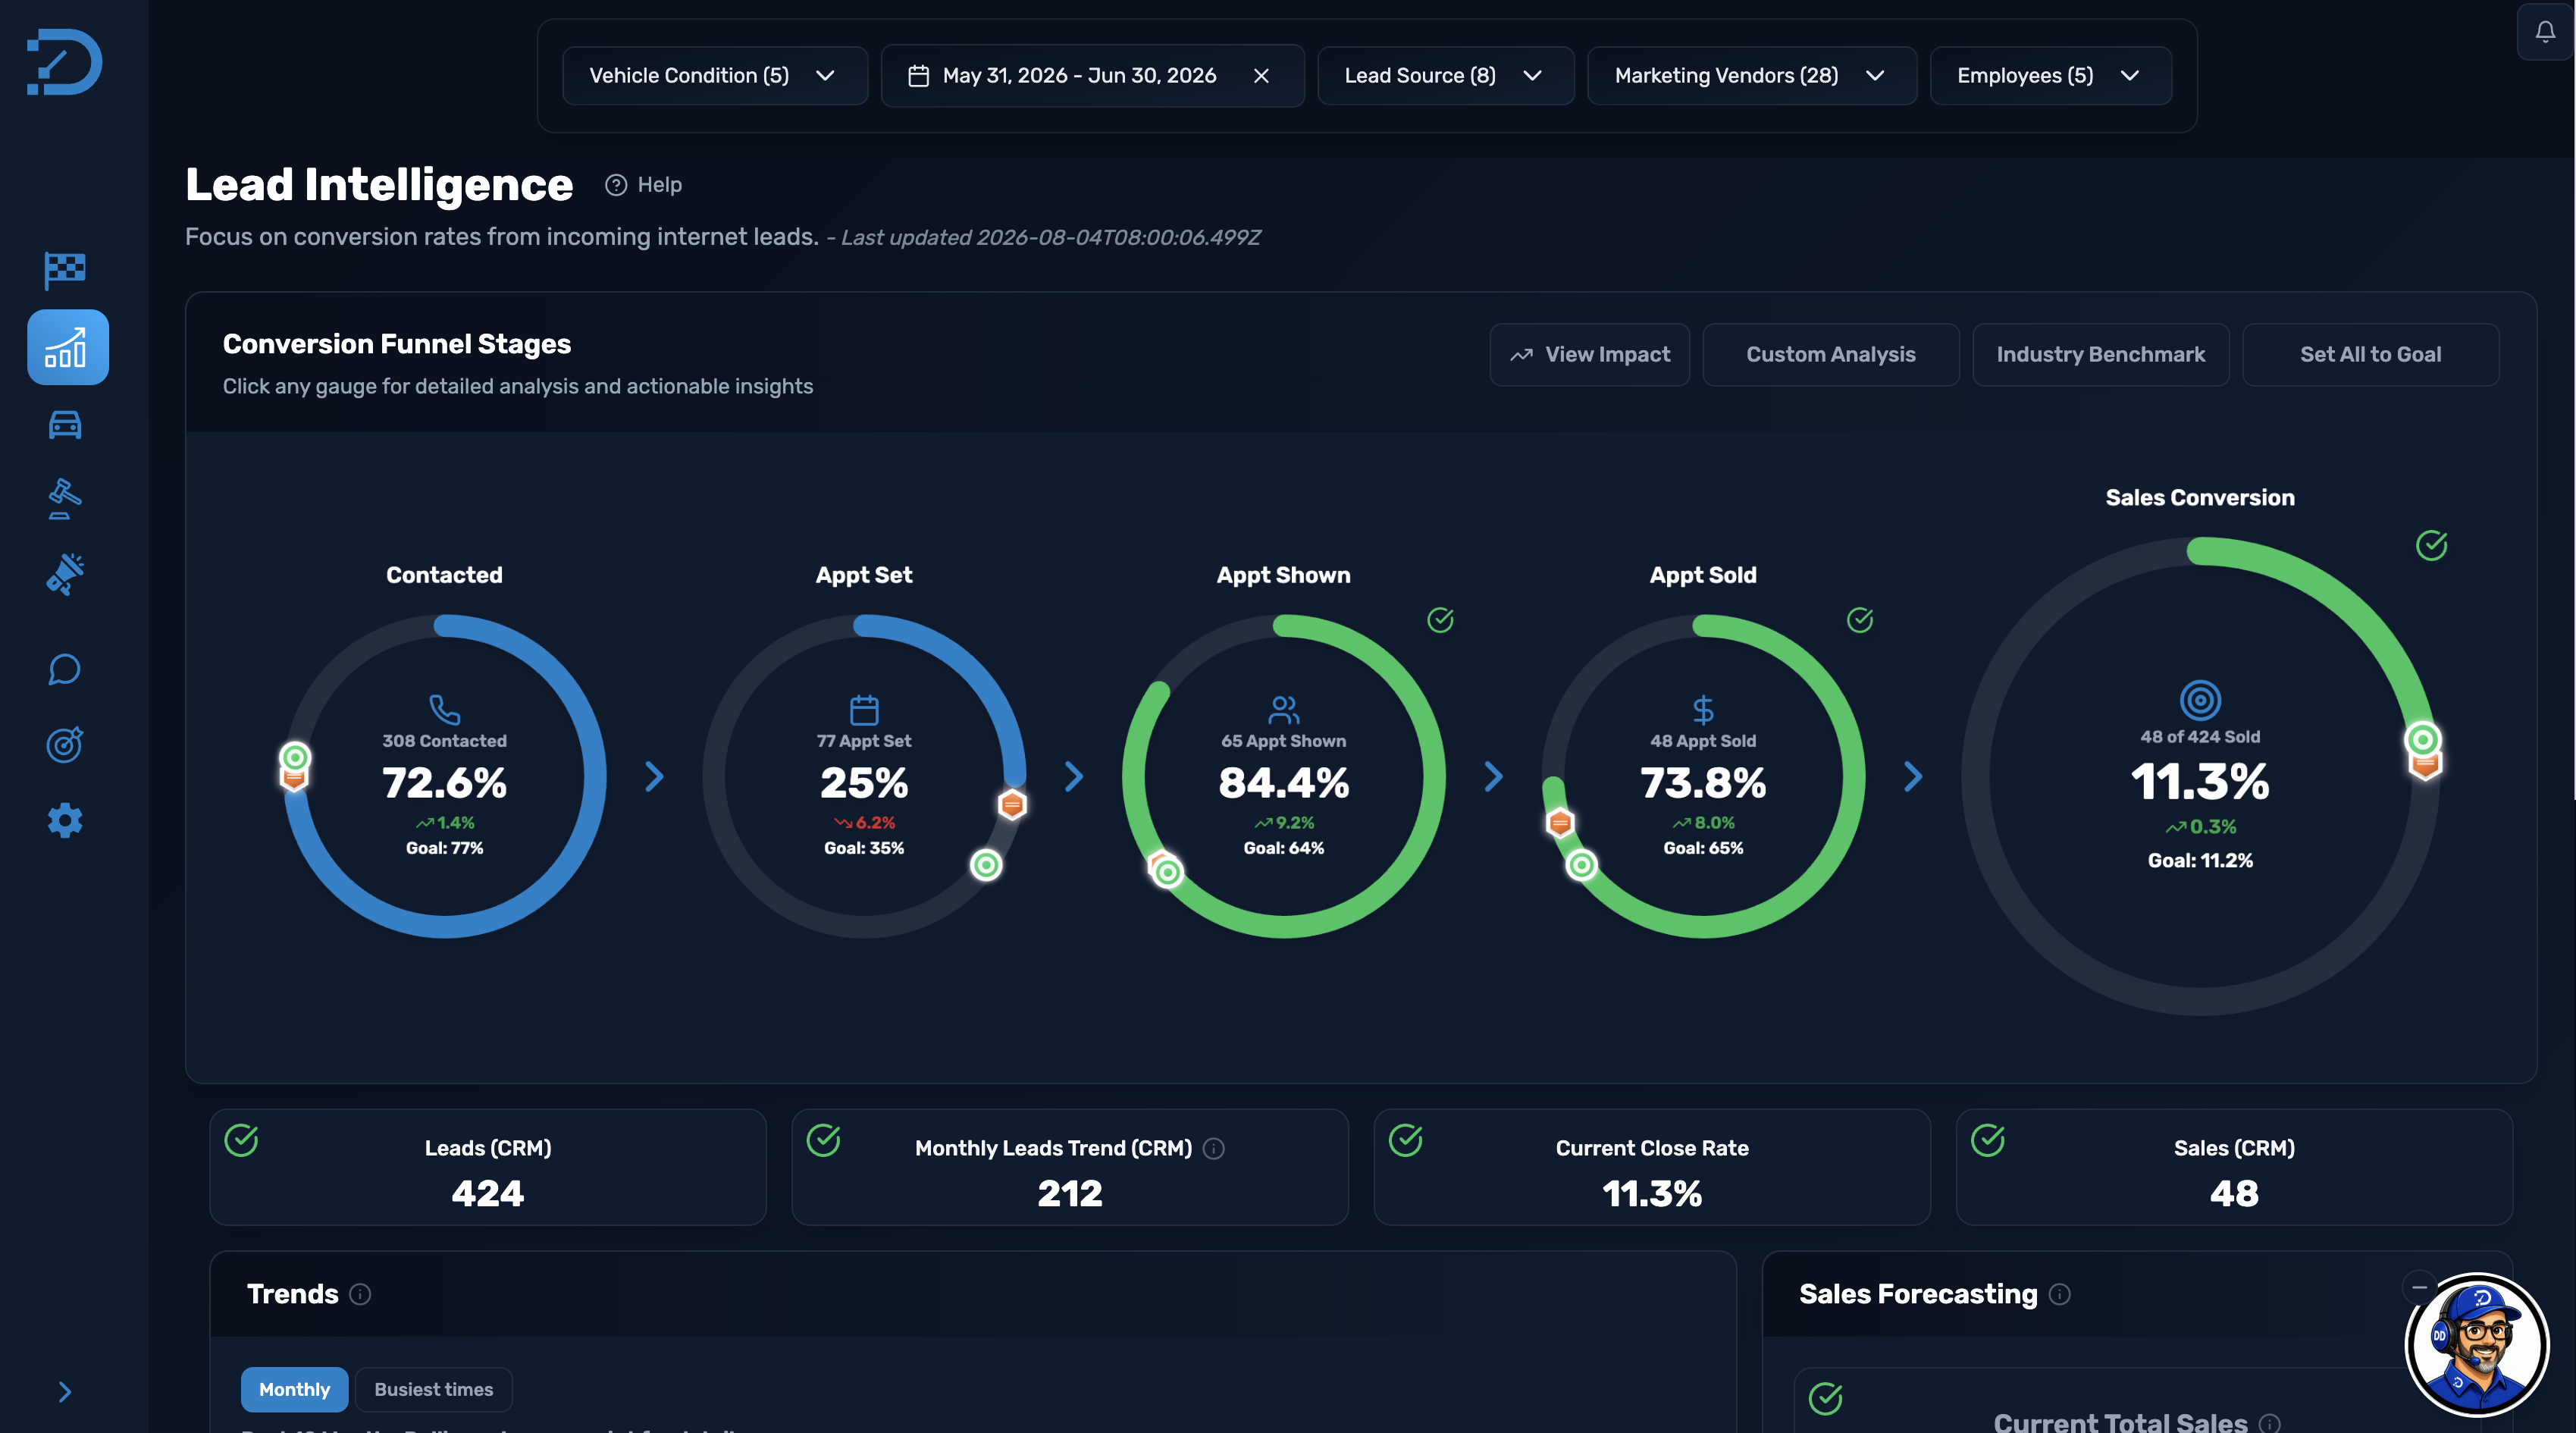Open the goals target sidebar icon
The image size is (2576, 1433).
[x=65, y=745]
